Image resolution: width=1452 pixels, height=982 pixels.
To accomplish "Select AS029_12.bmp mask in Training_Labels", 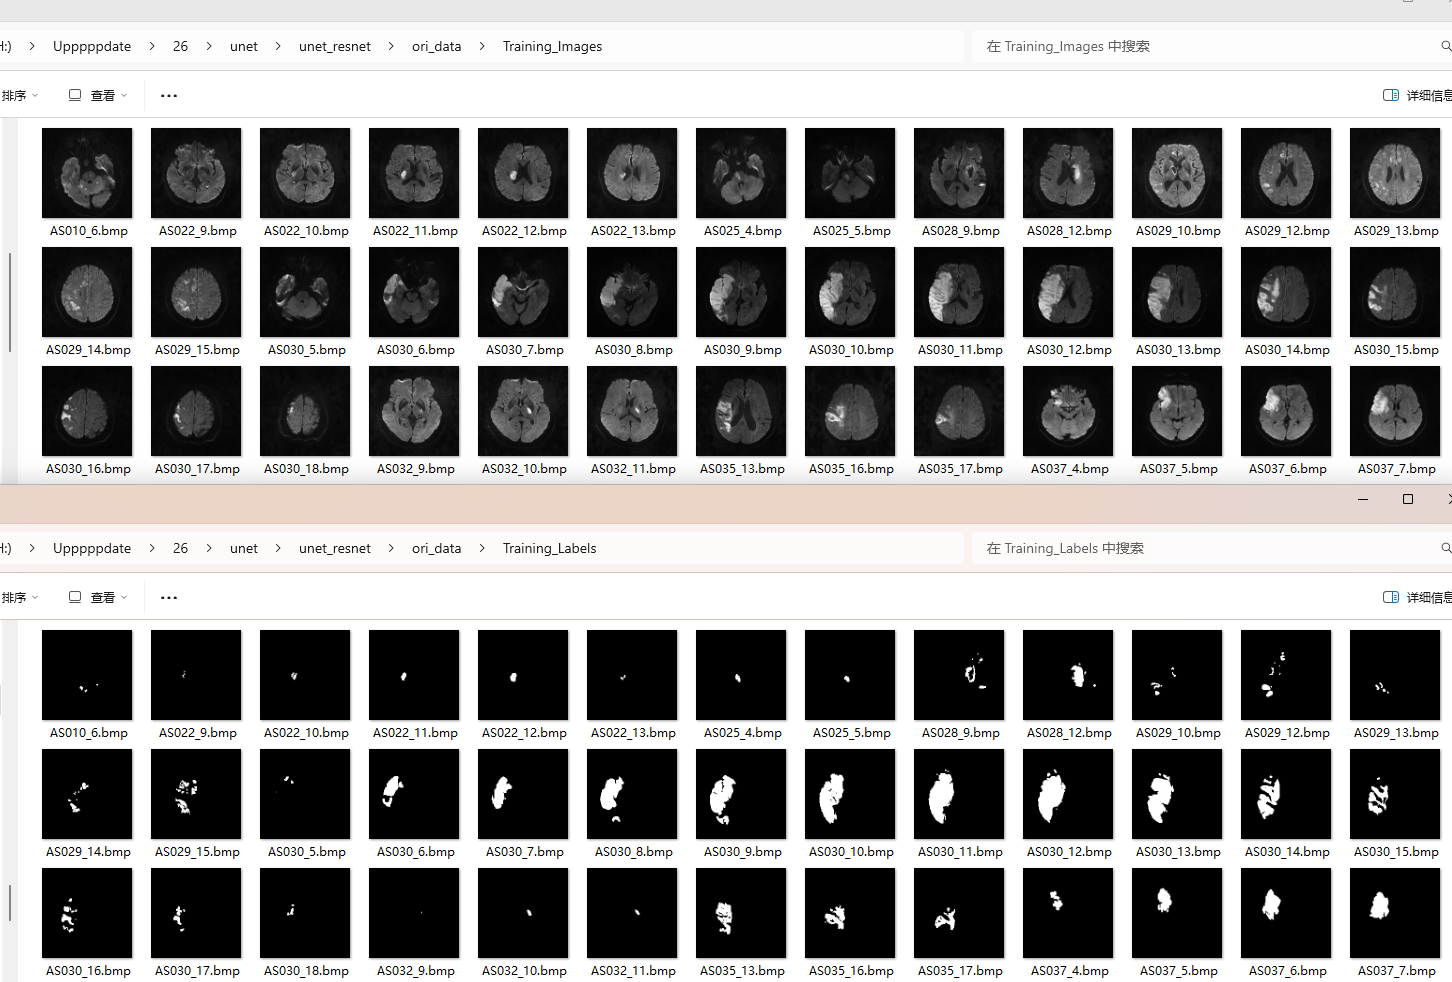I will (1286, 675).
